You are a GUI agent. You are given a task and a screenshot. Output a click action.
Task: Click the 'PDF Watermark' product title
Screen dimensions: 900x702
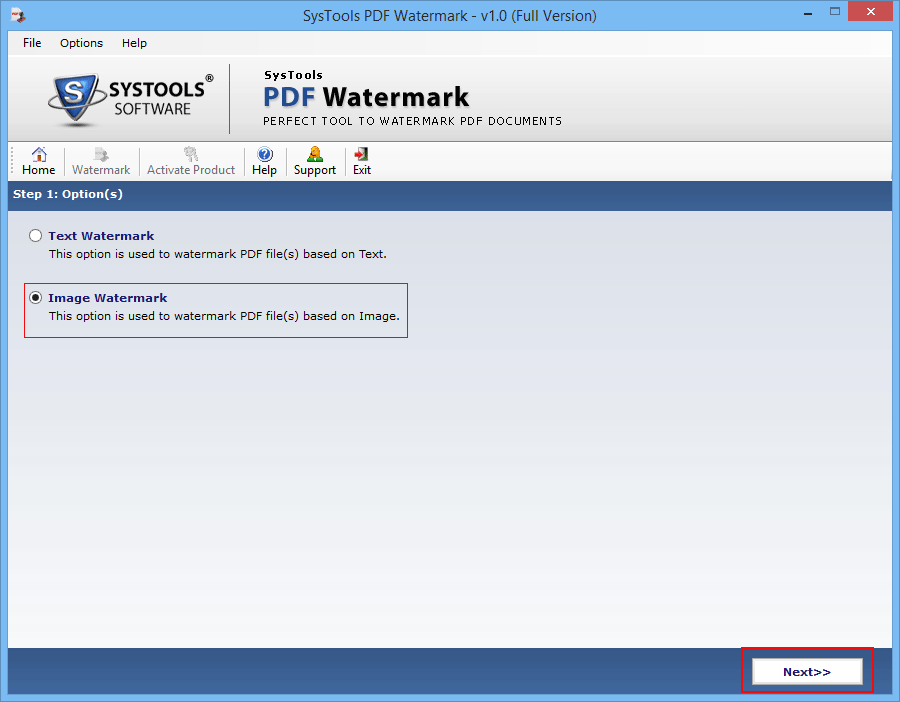(x=366, y=97)
